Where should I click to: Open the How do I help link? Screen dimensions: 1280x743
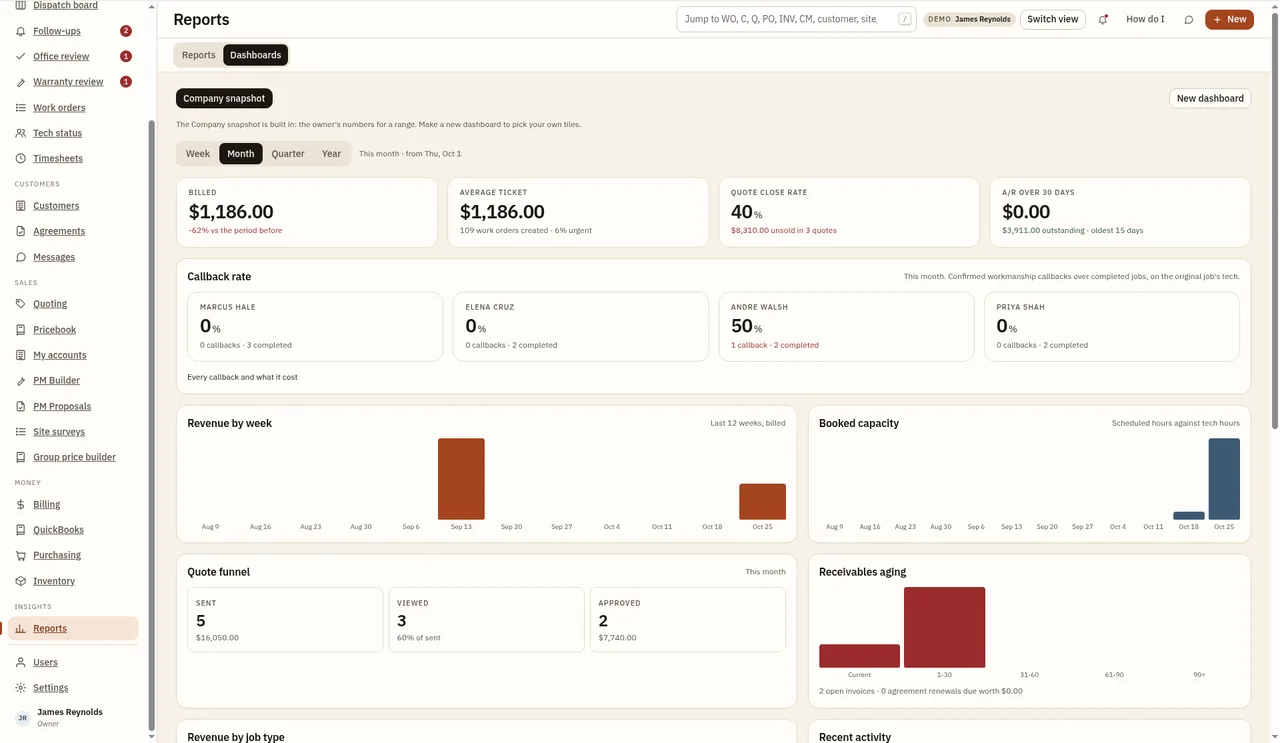point(1145,19)
